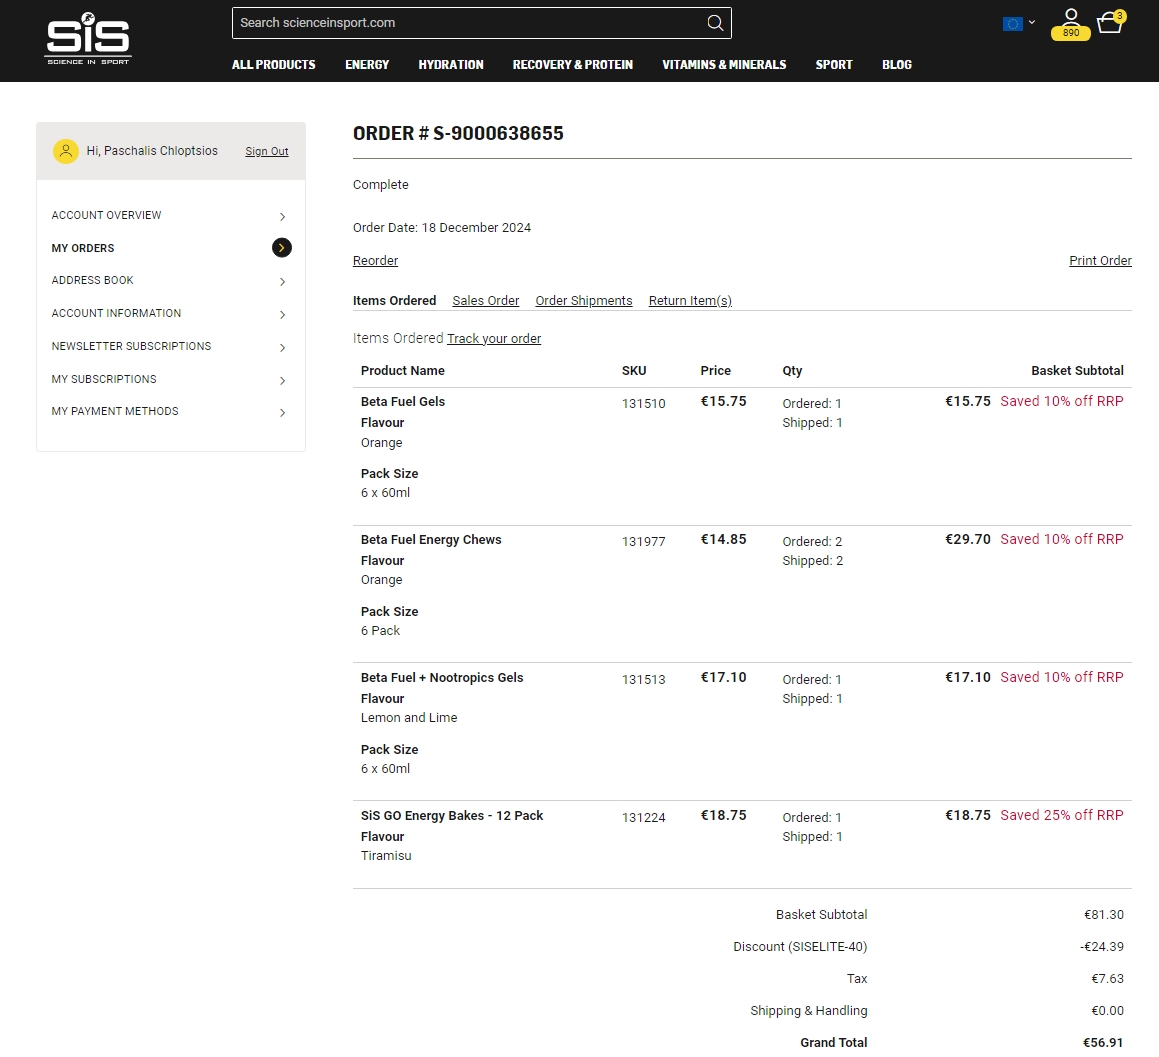Open the Recovery & Protein menu

tap(572, 65)
